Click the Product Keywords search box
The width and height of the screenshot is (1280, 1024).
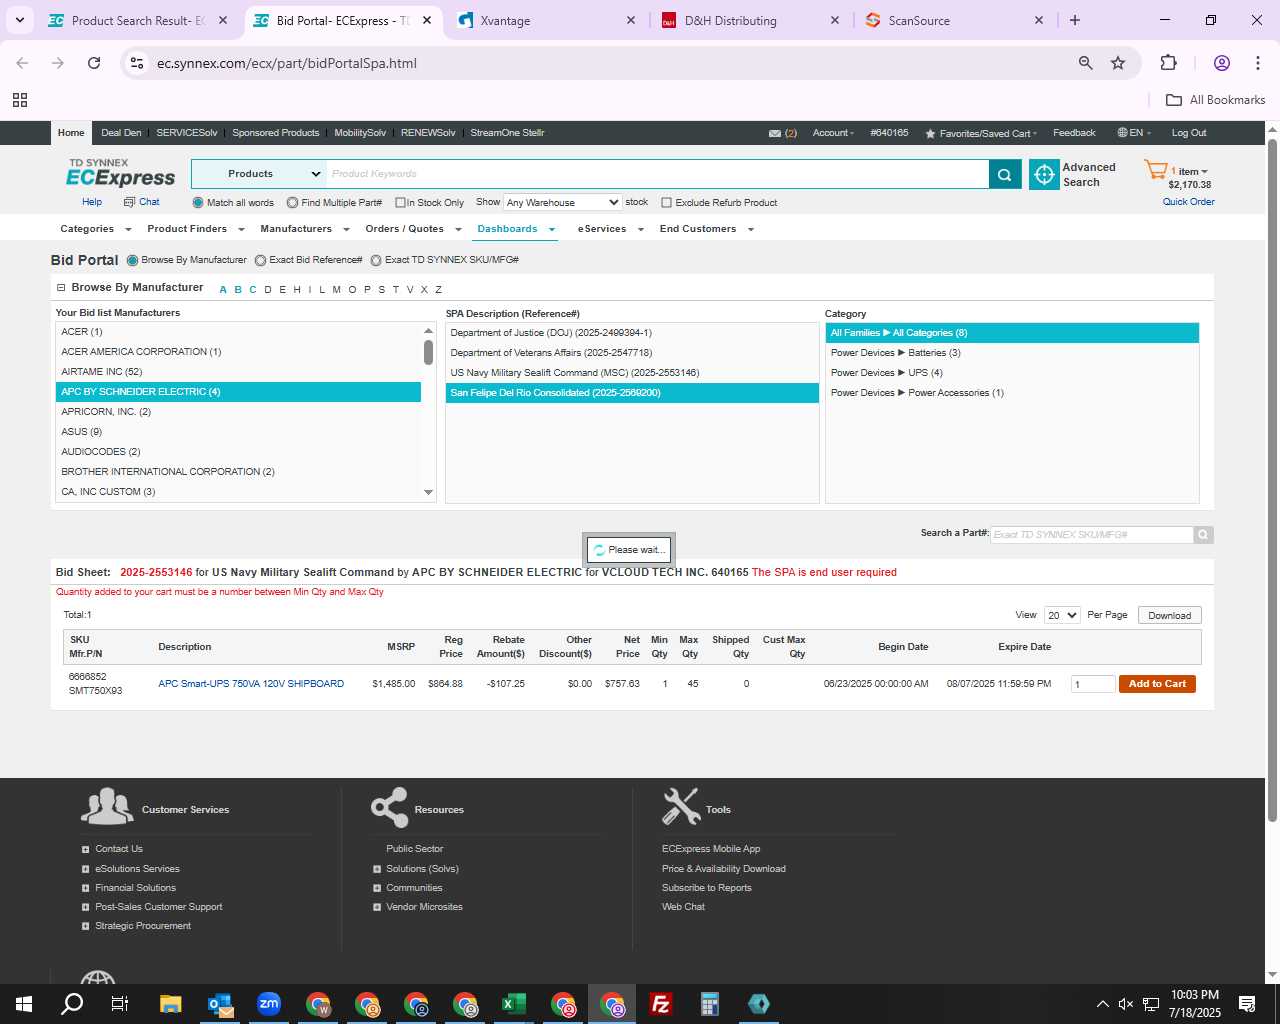coord(657,174)
